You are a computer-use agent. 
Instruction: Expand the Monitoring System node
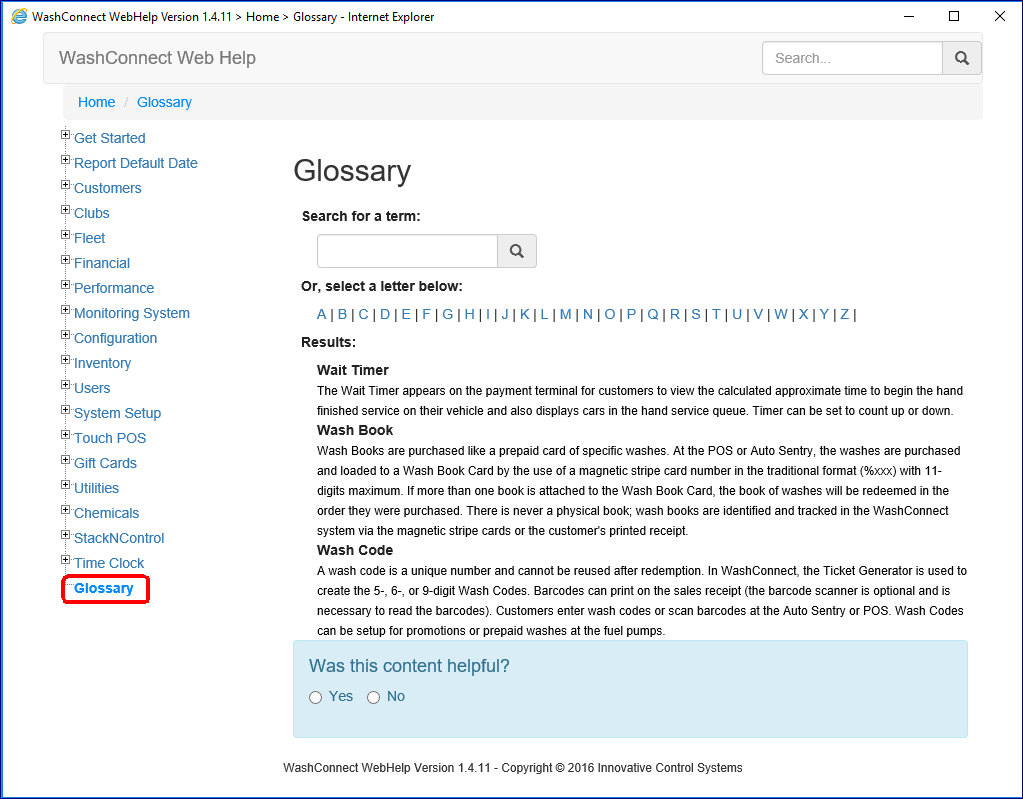tap(66, 310)
